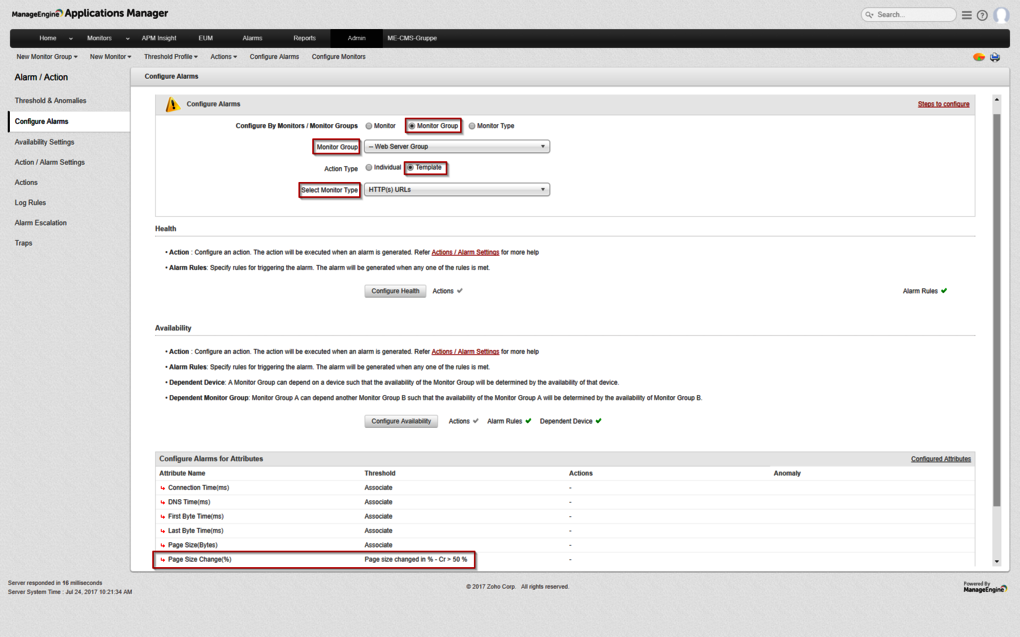The image size is (1020, 637).
Task: Open Alarm Escalation in sidebar
Action: click(40, 223)
